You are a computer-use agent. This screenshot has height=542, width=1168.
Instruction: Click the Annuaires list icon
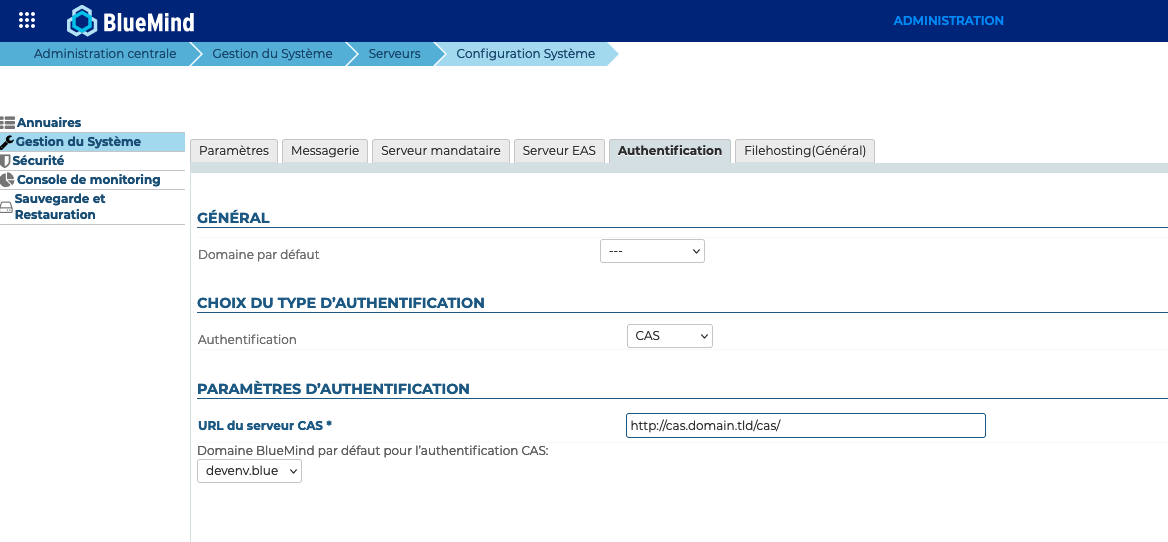pyautogui.click(x=8, y=123)
